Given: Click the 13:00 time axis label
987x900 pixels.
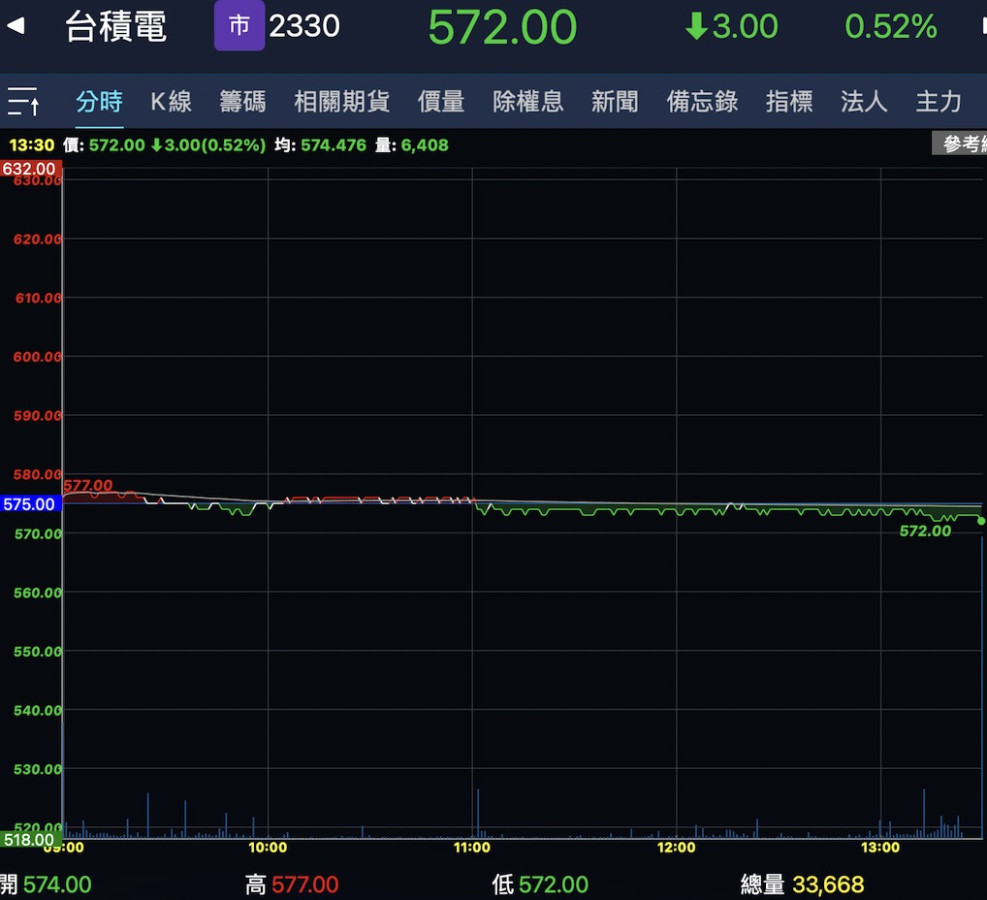Looking at the screenshot, I should [x=880, y=848].
